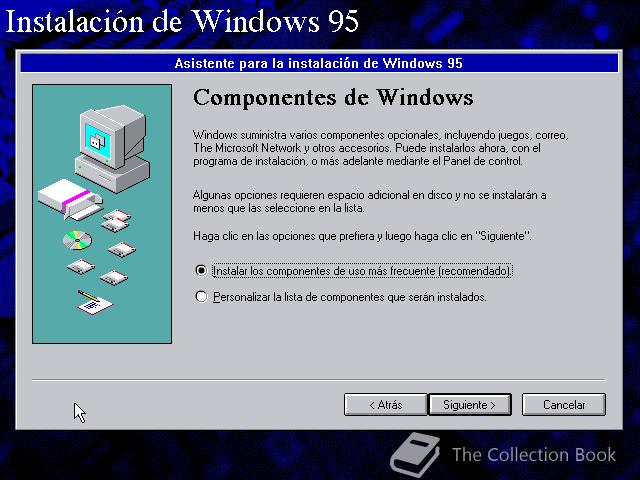This screenshot has width=640, height=480.
Task: Click the lowest floppy disk above notepad
Action: [x=114, y=278]
